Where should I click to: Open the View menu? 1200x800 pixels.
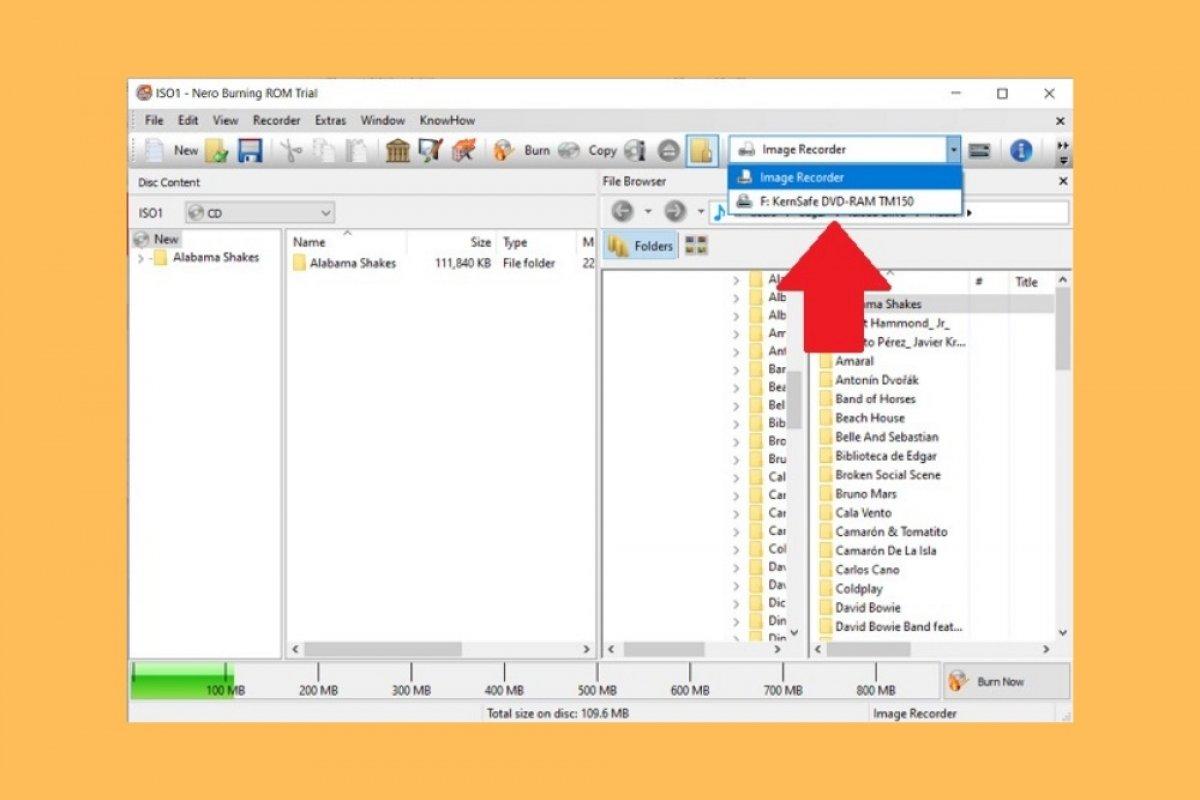pos(225,120)
